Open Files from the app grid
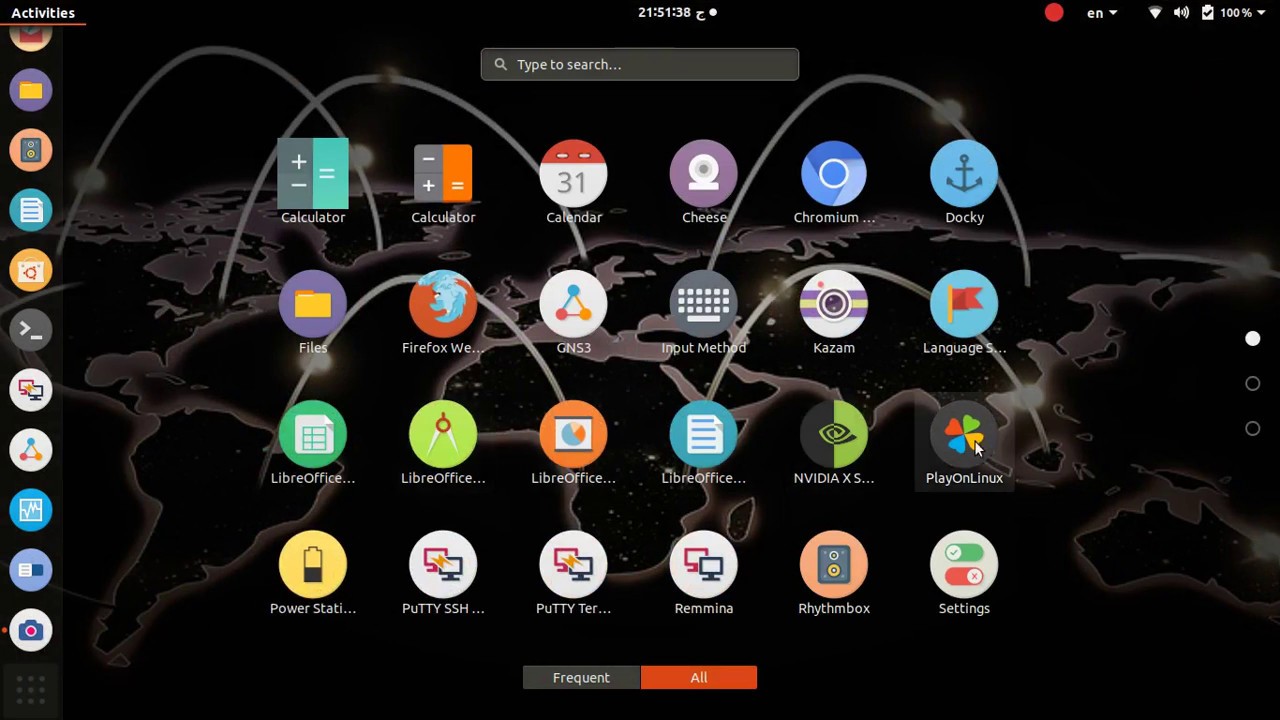The height and width of the screenshot is (720, 1280). point(313,313)
